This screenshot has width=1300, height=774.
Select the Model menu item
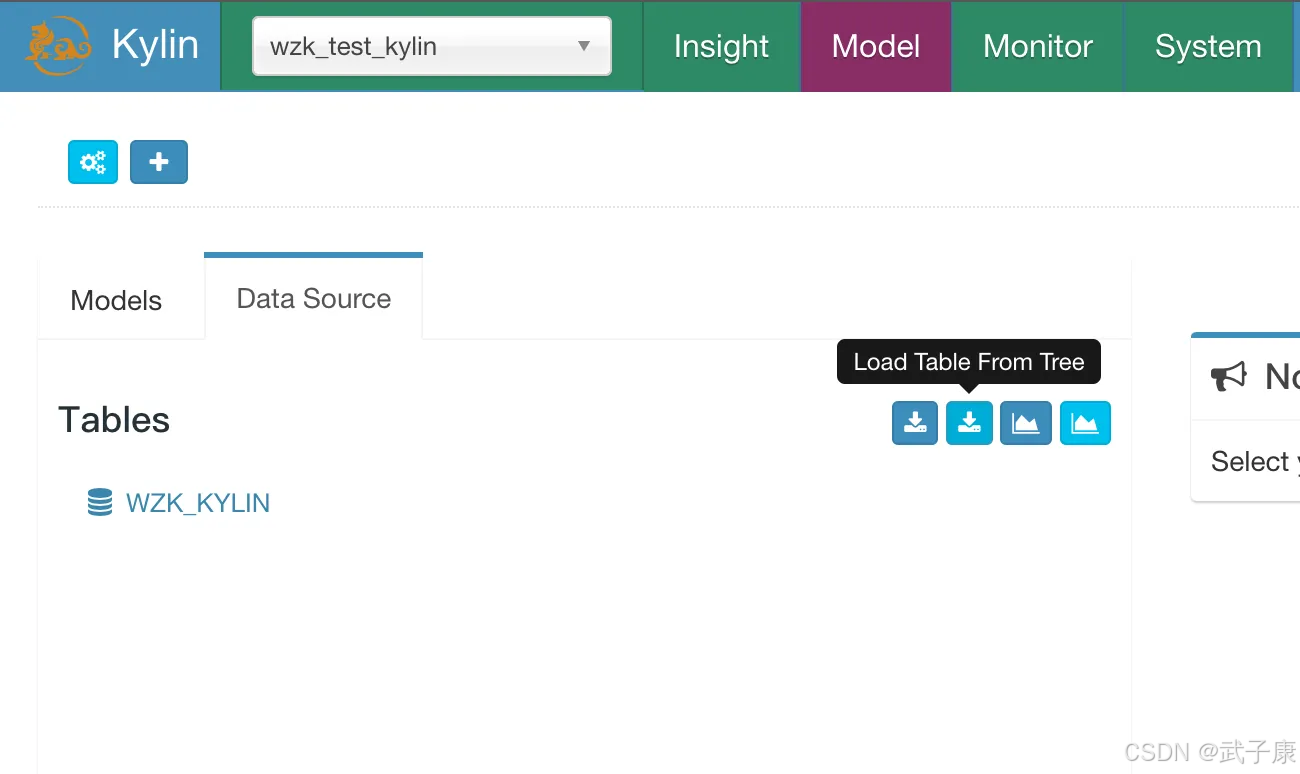[x=876, y=46]
